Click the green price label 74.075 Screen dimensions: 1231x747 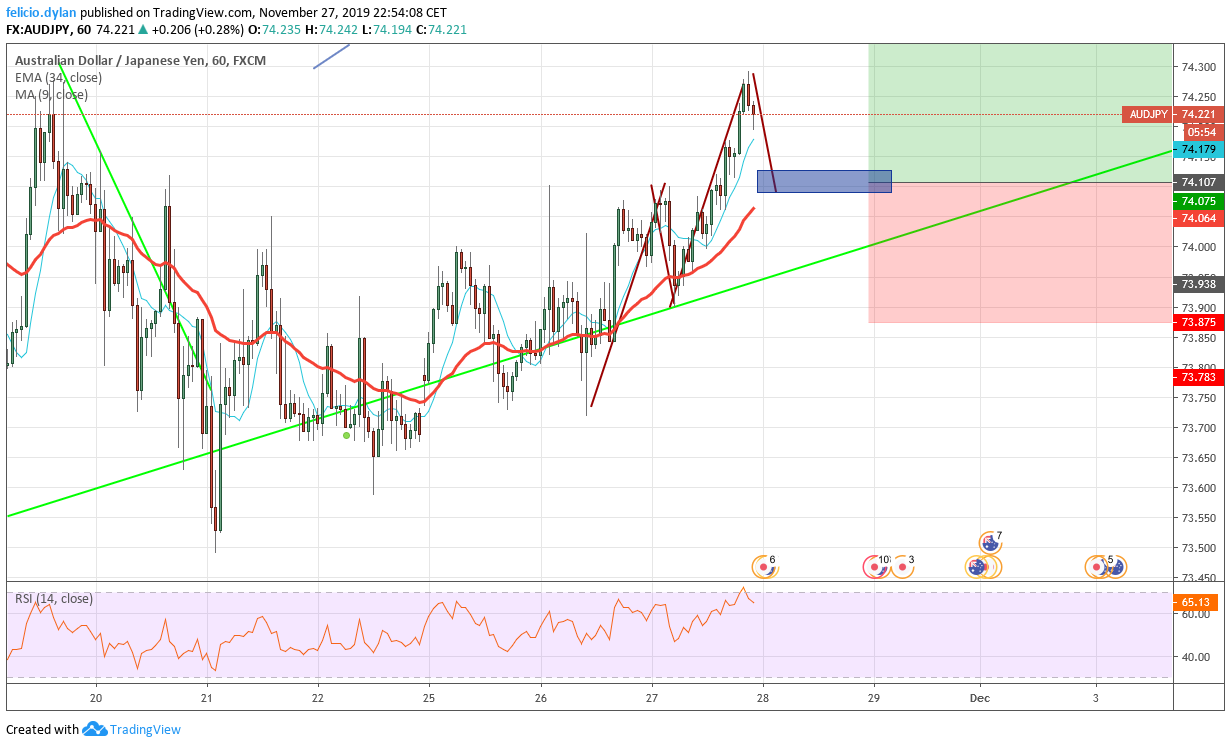1199,200
